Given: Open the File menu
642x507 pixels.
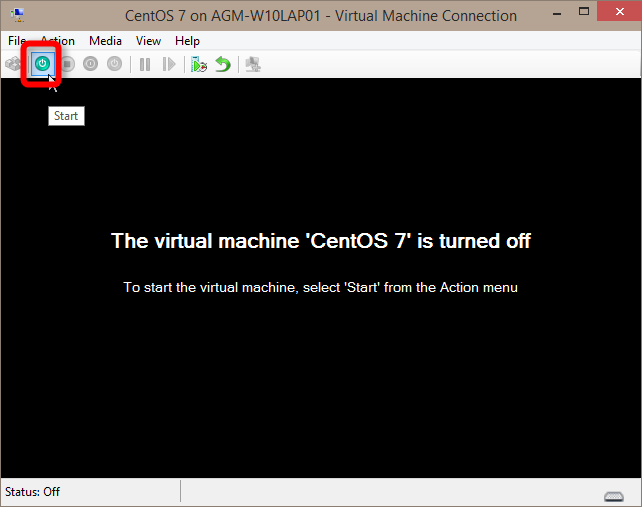Looking at the screenshot, I should tap(17, 41).
